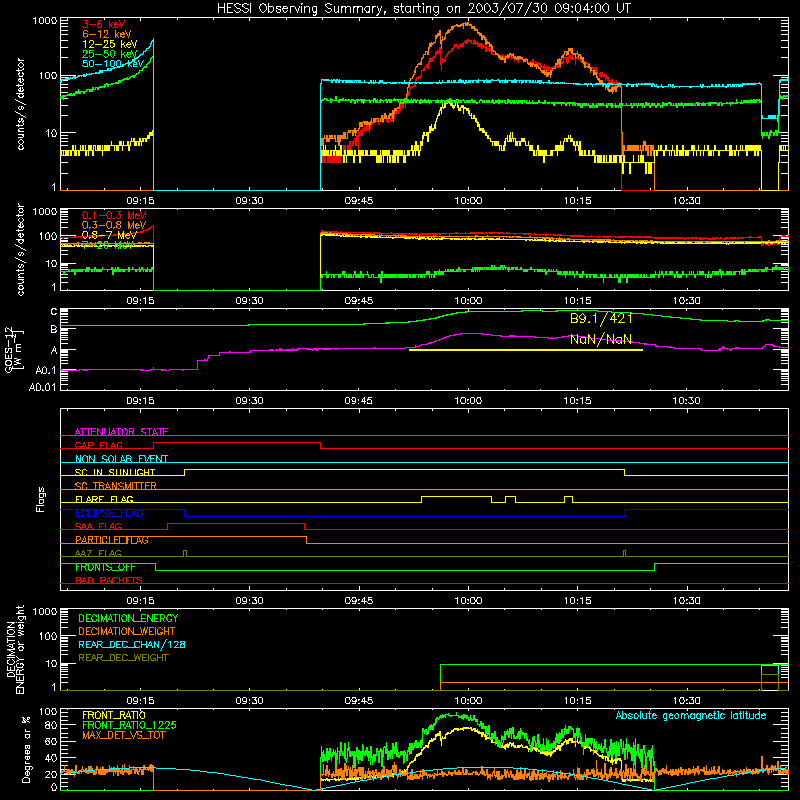Select the SC_TRANSMITTER flag label
This screenshot has width=800, height=800.
pyautogui.click(x=116, y=486)
